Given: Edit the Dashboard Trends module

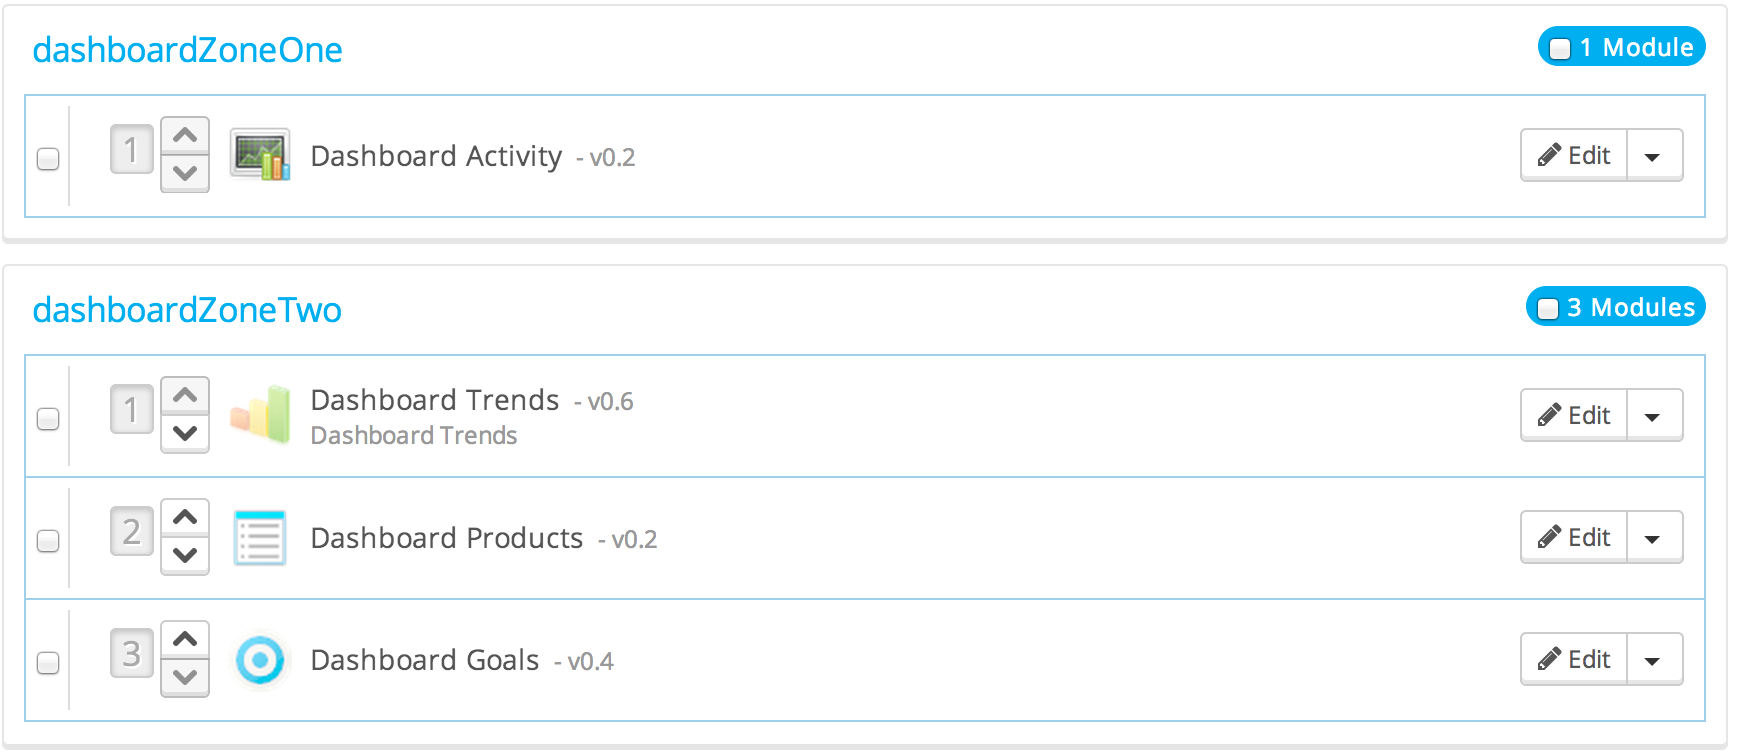Looking at the screenshot, I should pyautogui.click(x=1574, y=415).
